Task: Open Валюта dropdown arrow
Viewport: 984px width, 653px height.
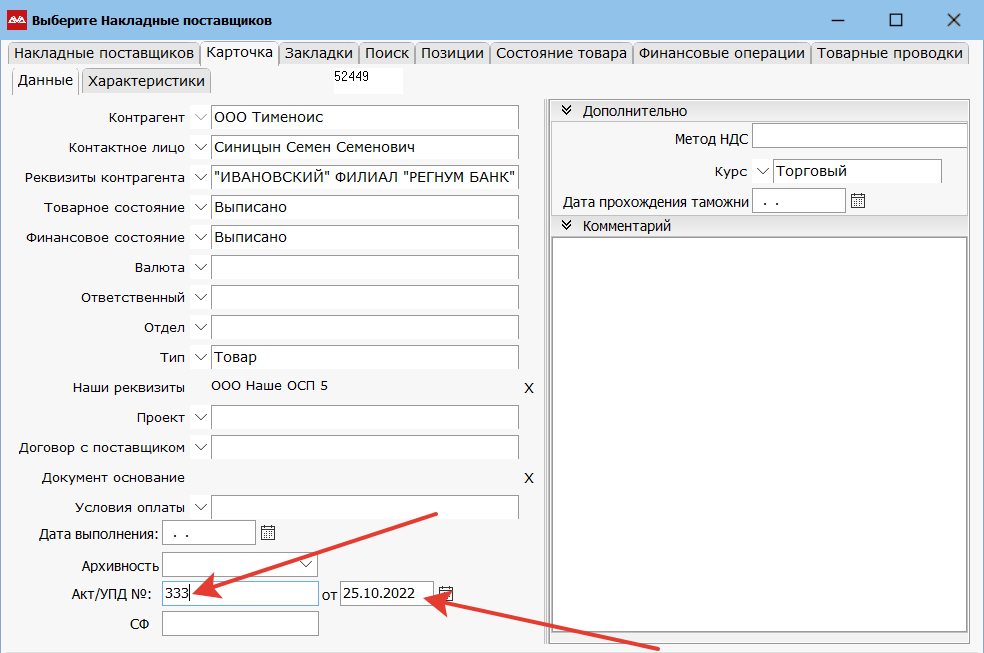Action: click(200, 267)
